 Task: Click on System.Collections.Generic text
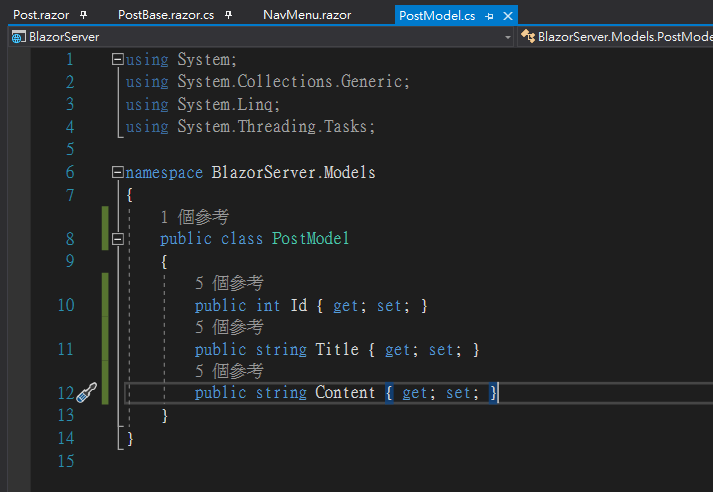(x=290, y=82)
